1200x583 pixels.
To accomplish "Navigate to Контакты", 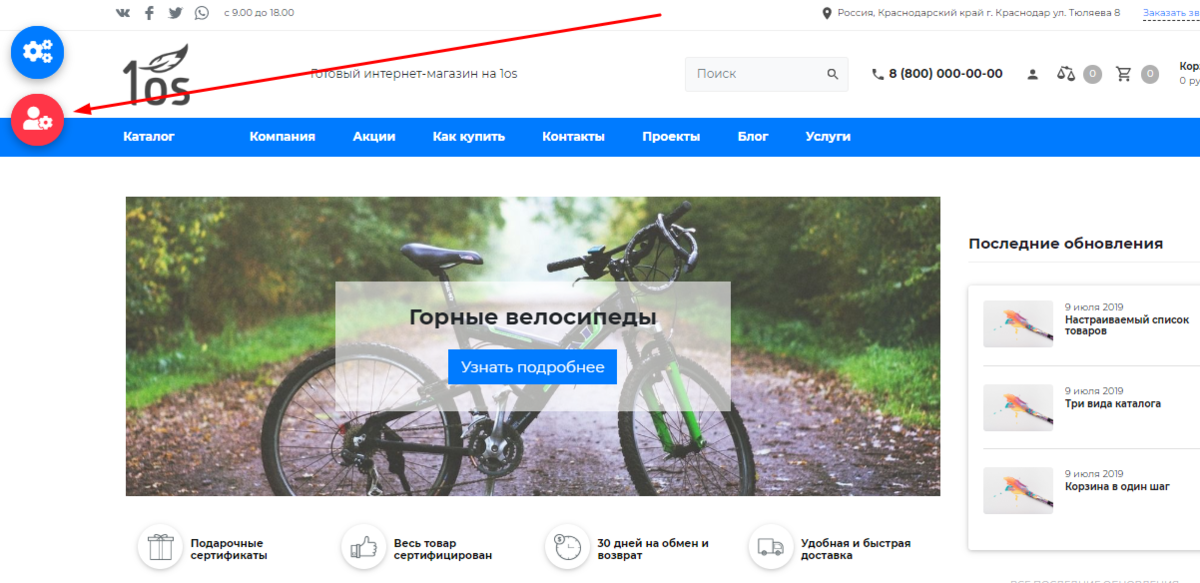I will 574,137.
